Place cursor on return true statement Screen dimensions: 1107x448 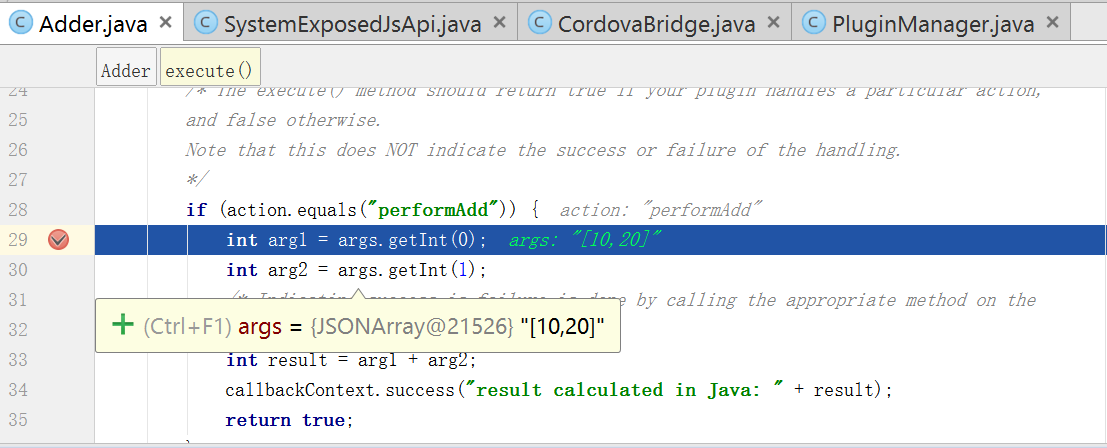tap(288, 420)
